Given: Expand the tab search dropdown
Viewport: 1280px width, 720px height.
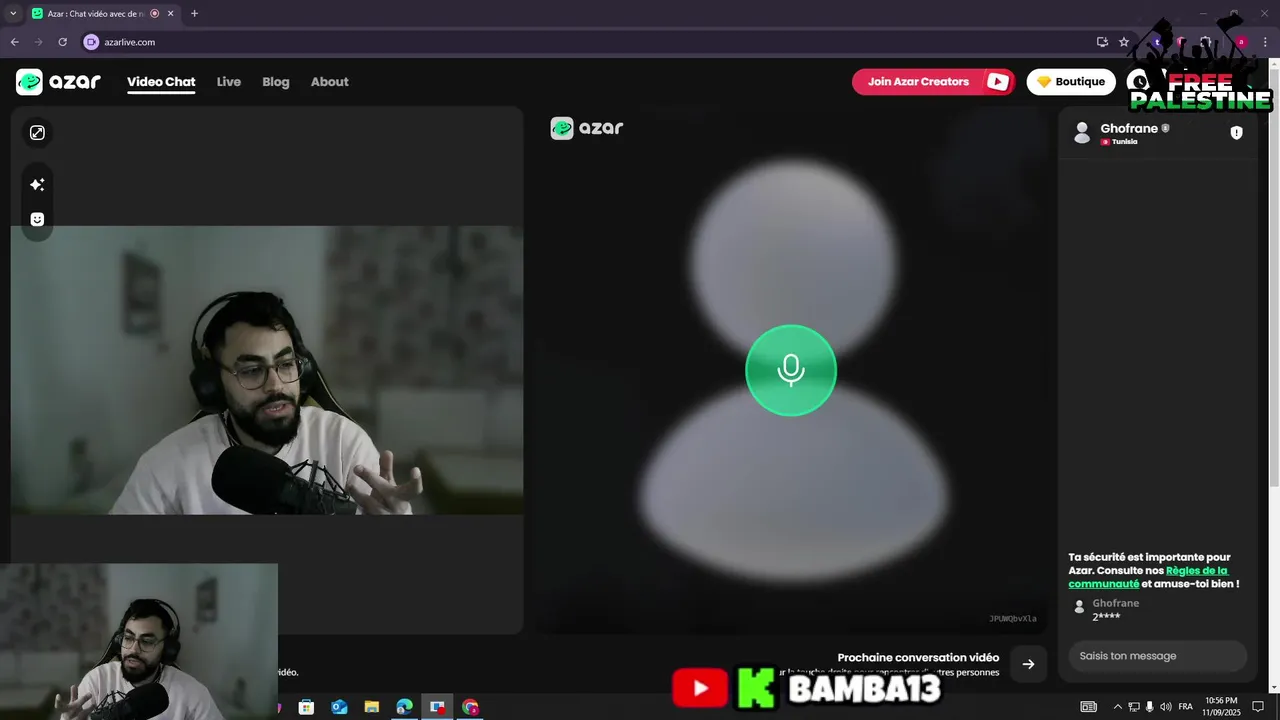Looking at the screenshot, I should [12, 14].
